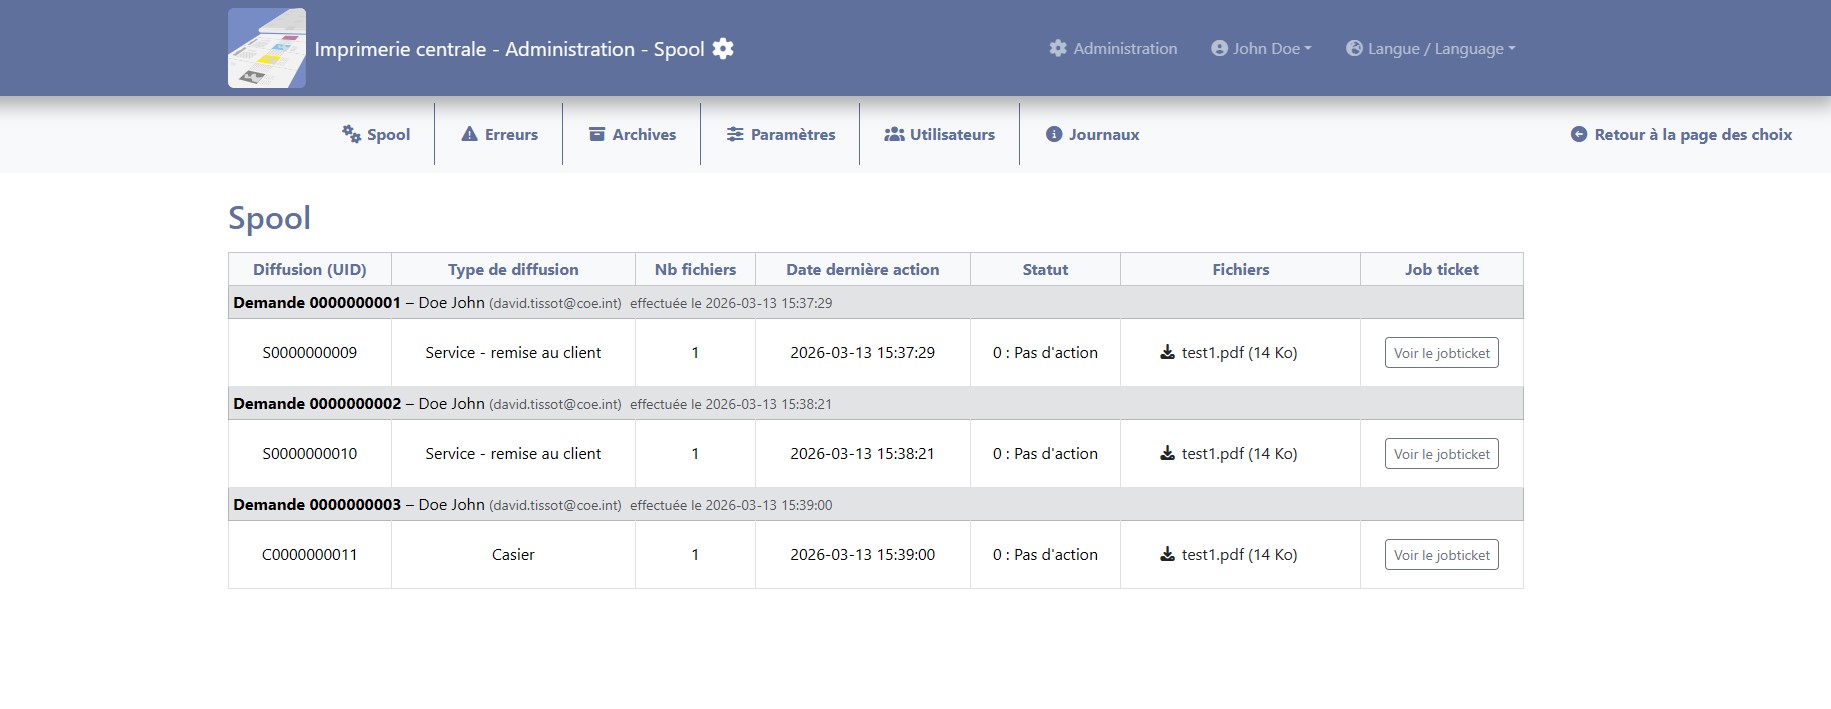Screen dimensions: 1831x709
Task: Click the Date dernière action column header
Action: click(862, 270)
